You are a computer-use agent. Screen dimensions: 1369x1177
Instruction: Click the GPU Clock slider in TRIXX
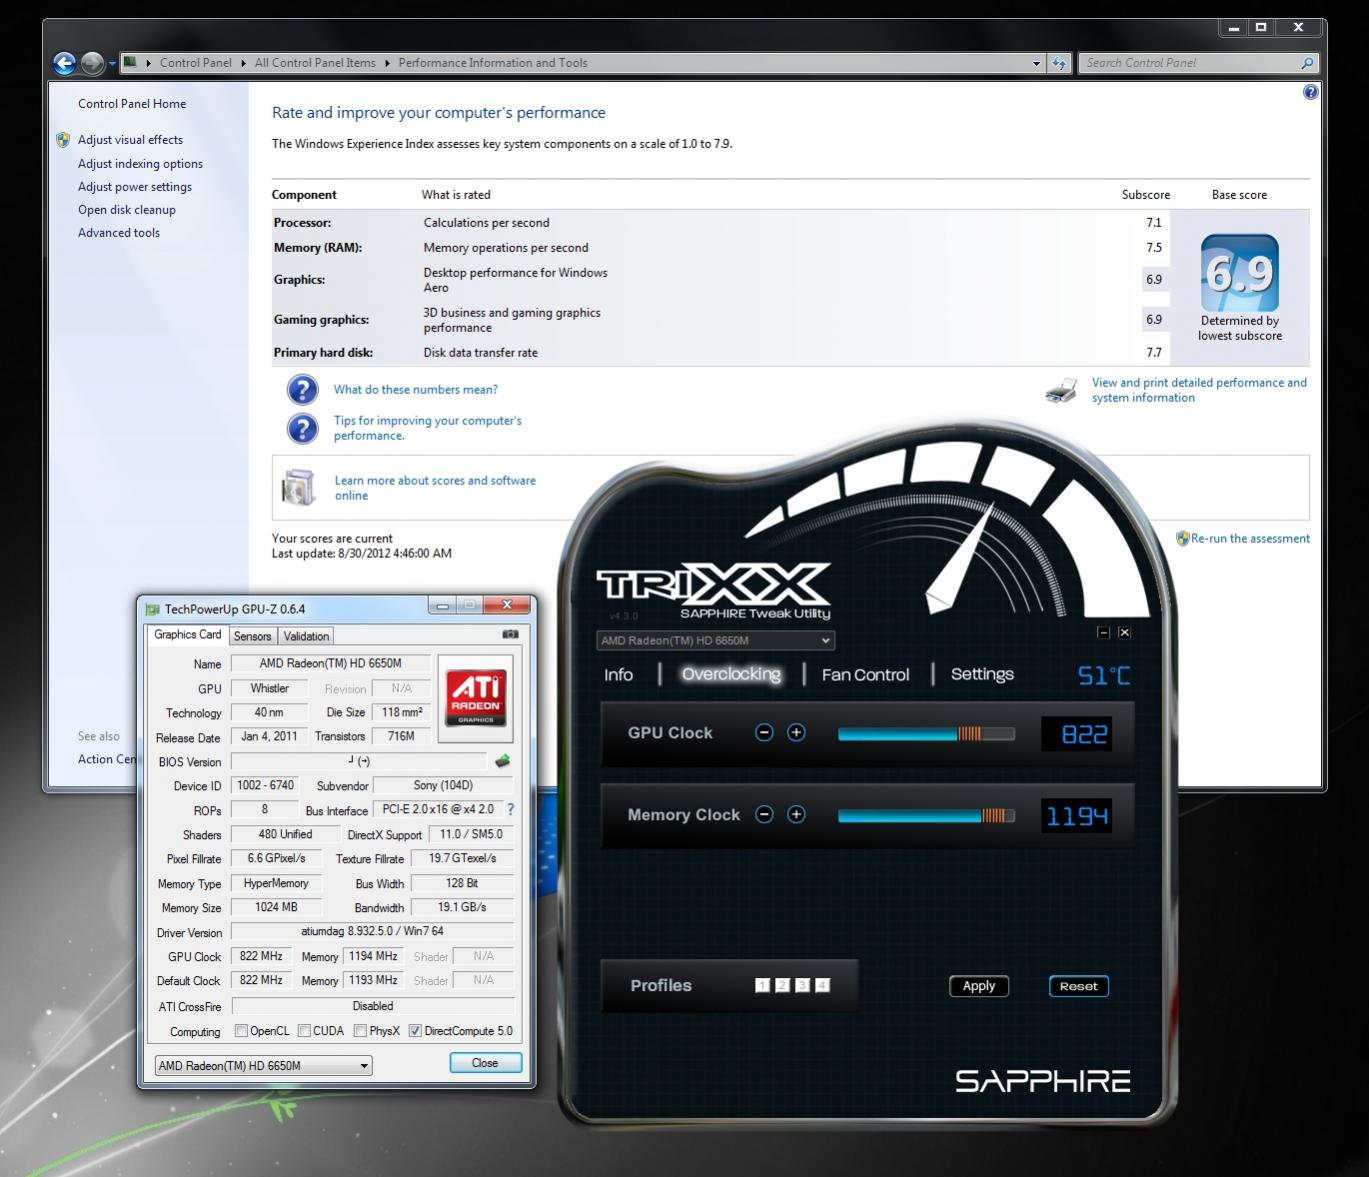[x=926, y=734]
